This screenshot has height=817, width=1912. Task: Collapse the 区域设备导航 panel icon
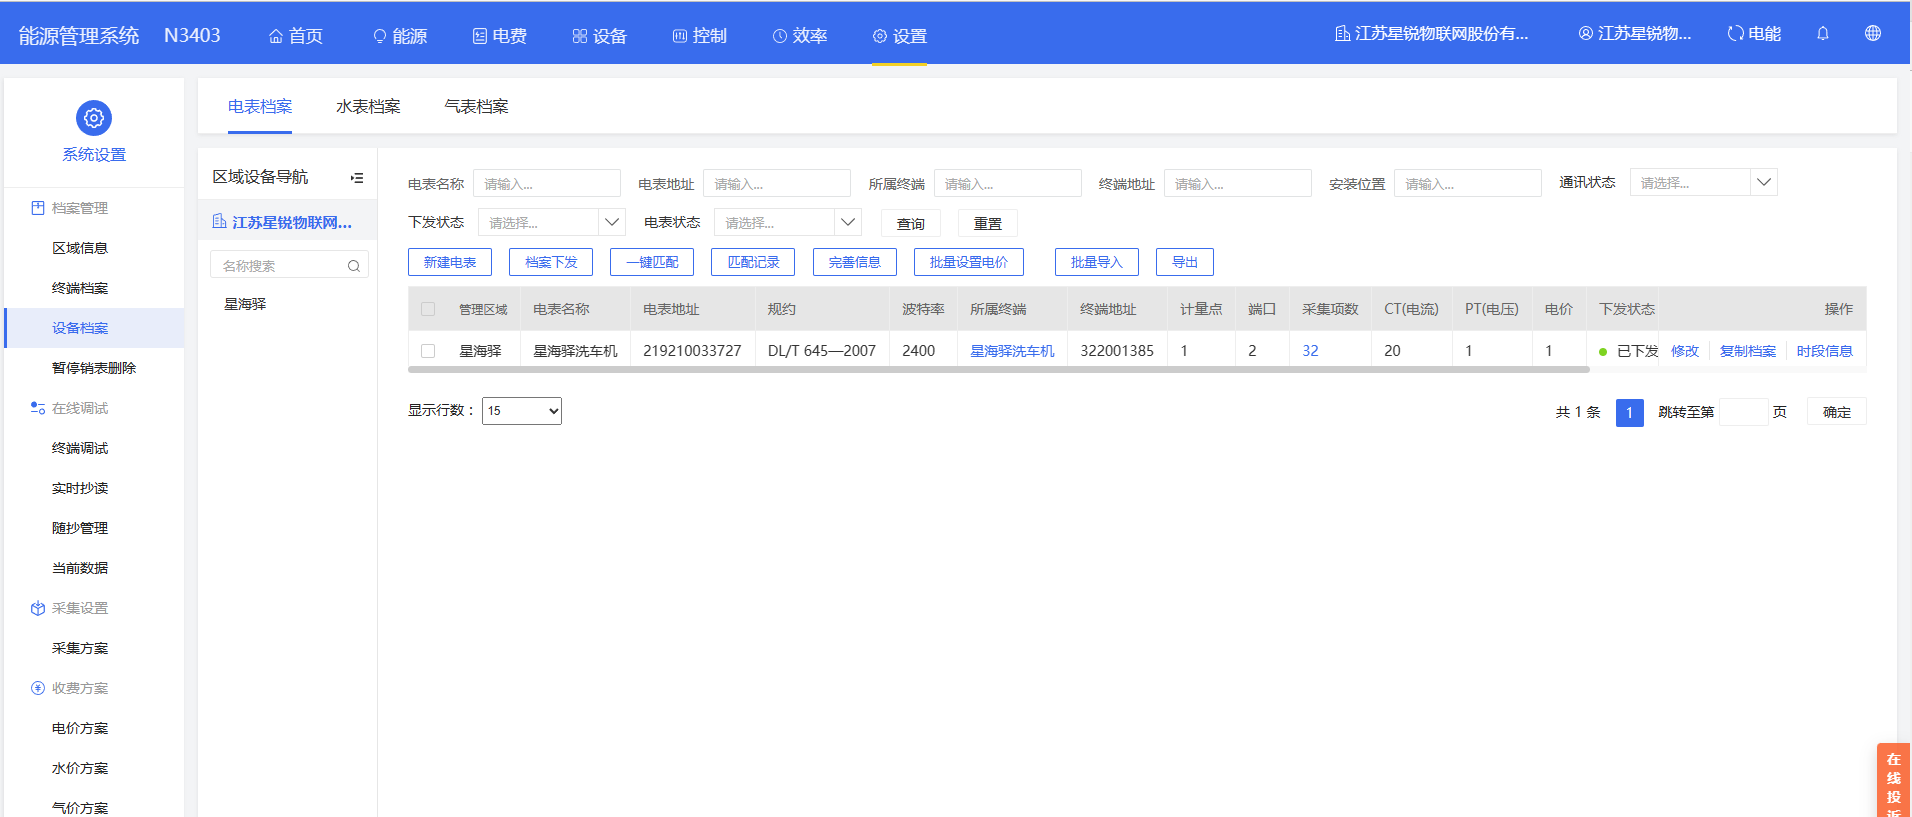pyautogui.click(x=357, y=178)
